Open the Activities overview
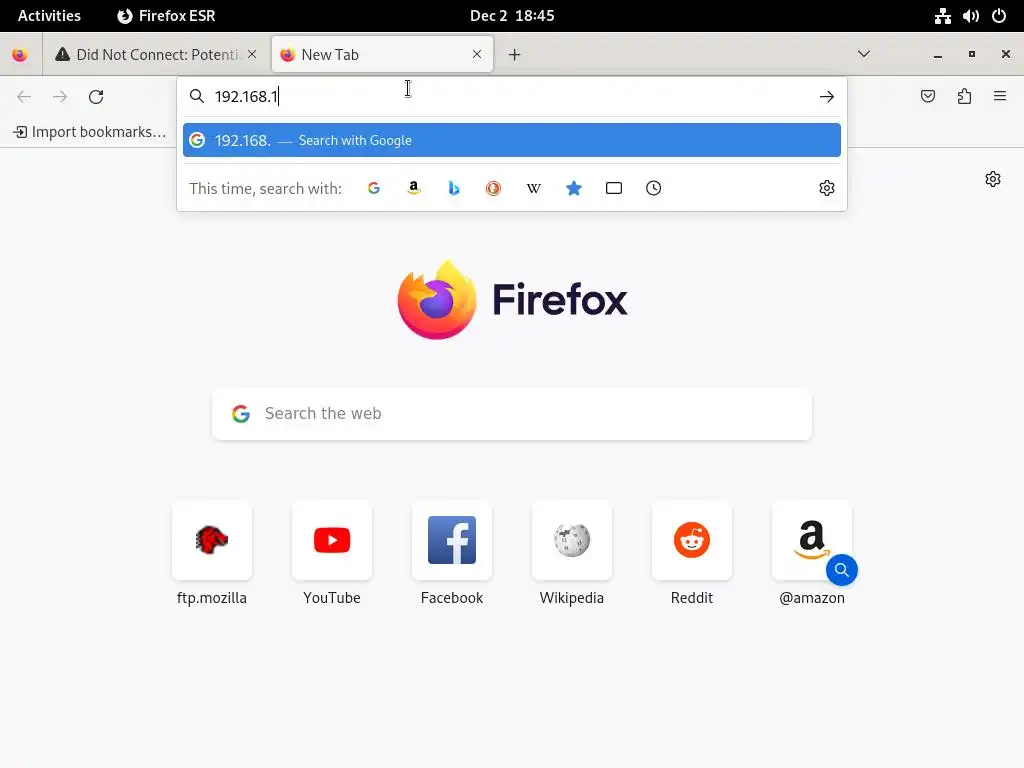This screenshot has width=1024, height=768. (49, 16)
